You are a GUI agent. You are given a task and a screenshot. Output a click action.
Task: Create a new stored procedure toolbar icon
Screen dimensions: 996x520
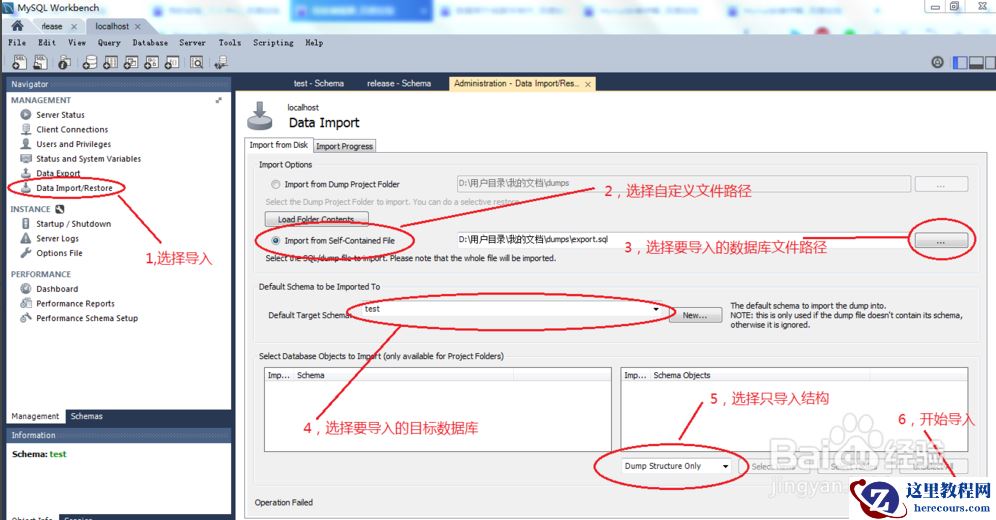click(151, 62)
